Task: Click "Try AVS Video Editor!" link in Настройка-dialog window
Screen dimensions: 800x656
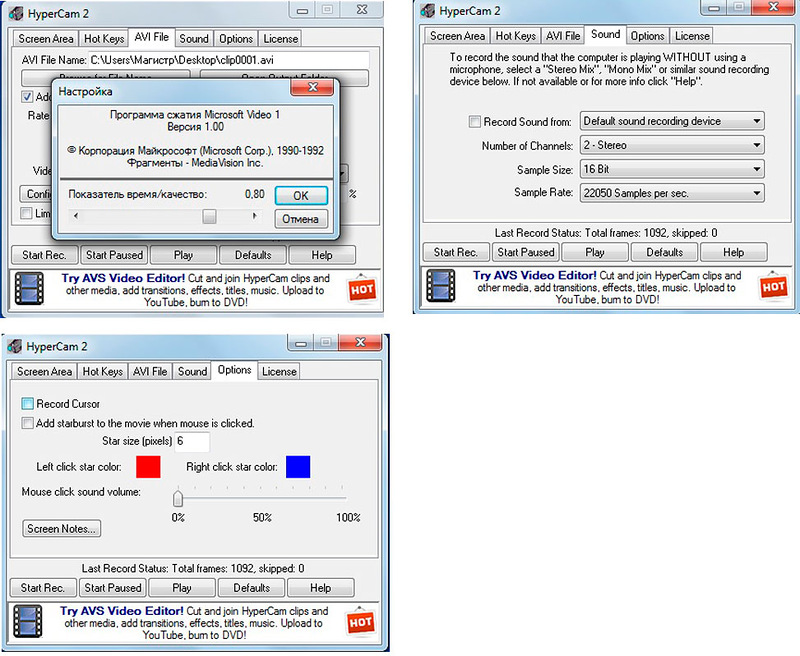Action: click(x=123, y=279)
